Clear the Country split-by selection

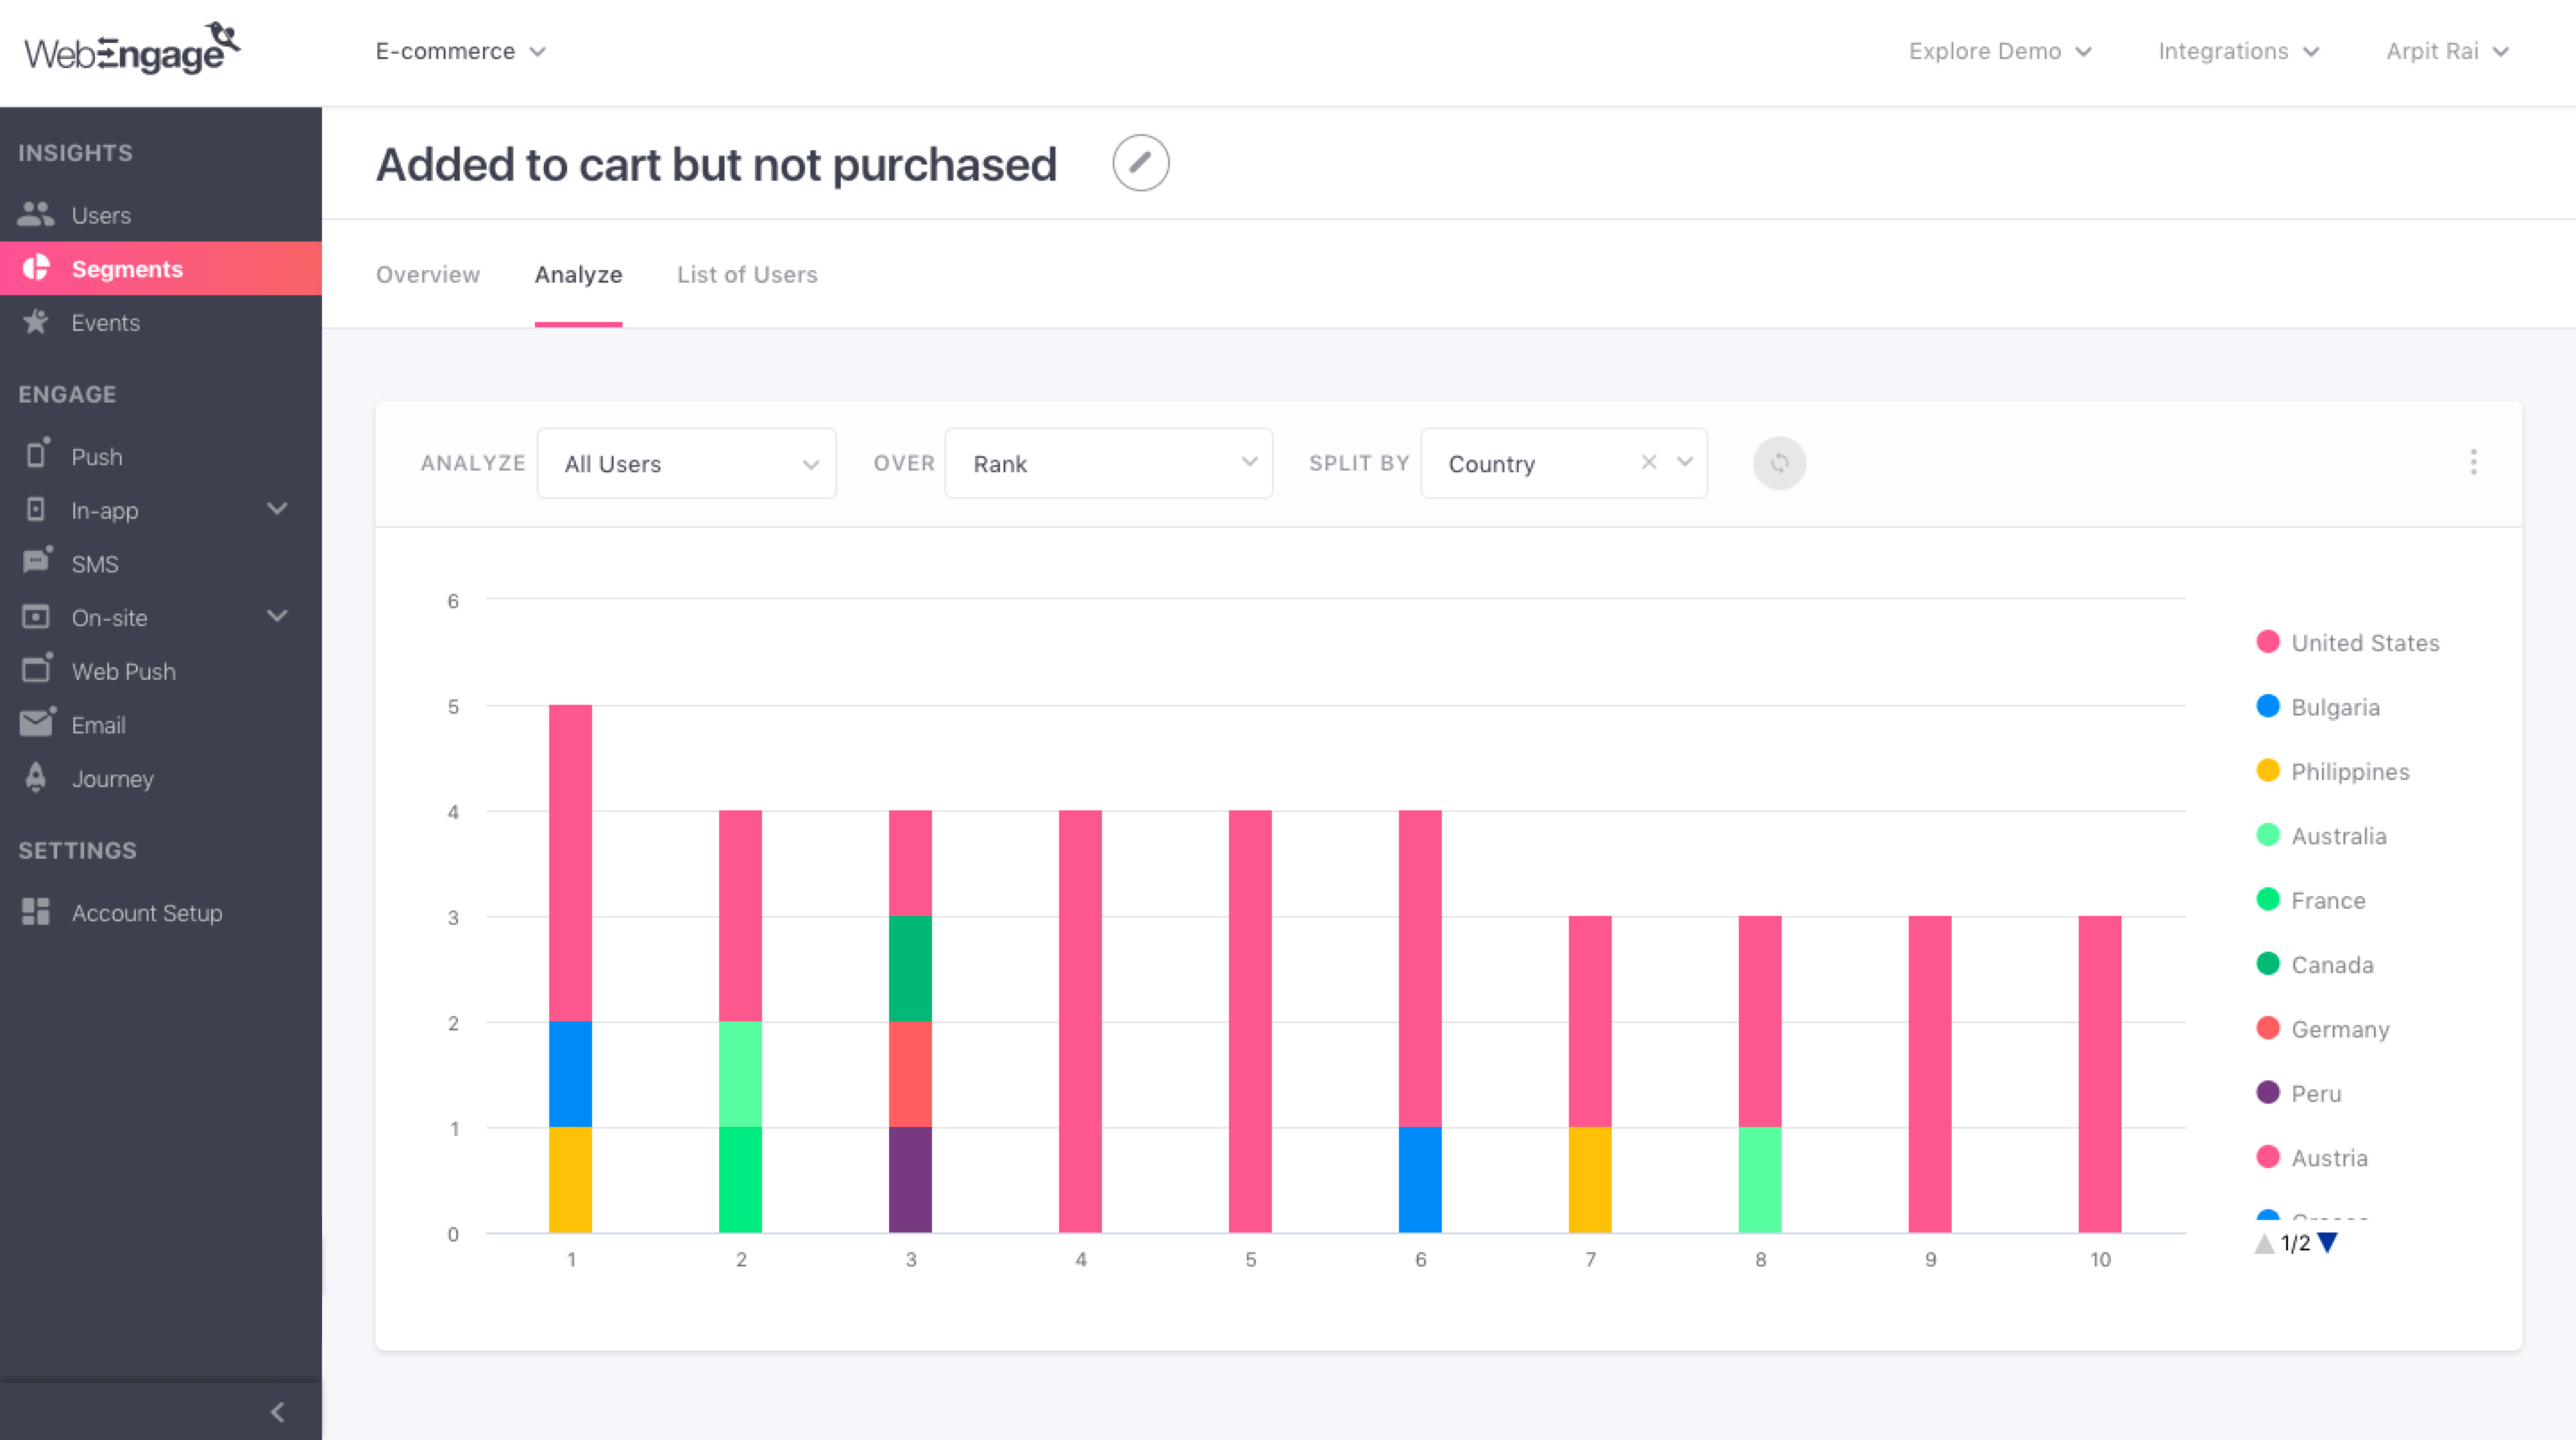pyautogui.click(x=1648, y=462)
